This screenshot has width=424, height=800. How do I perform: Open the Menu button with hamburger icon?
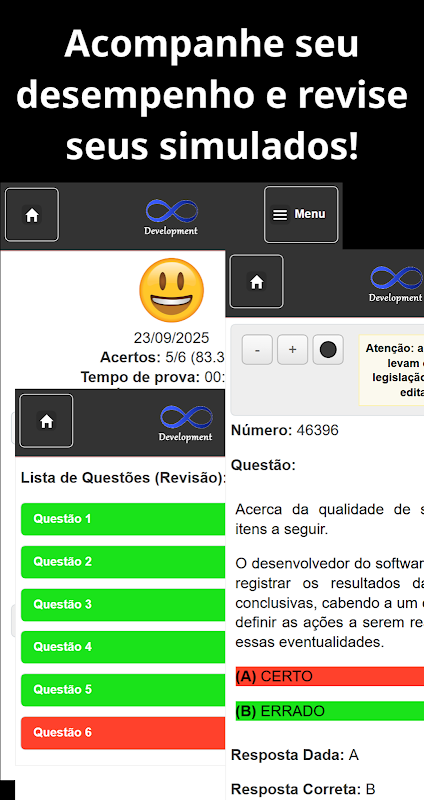(301, 214)
